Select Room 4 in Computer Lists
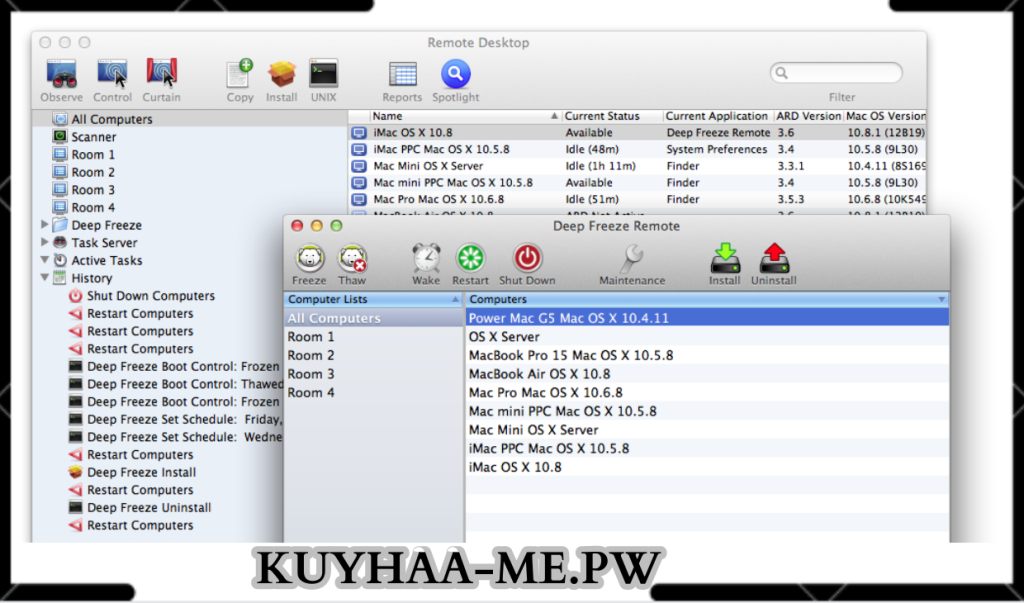This screenshot has height=603, width=1024. pos(374,392)
